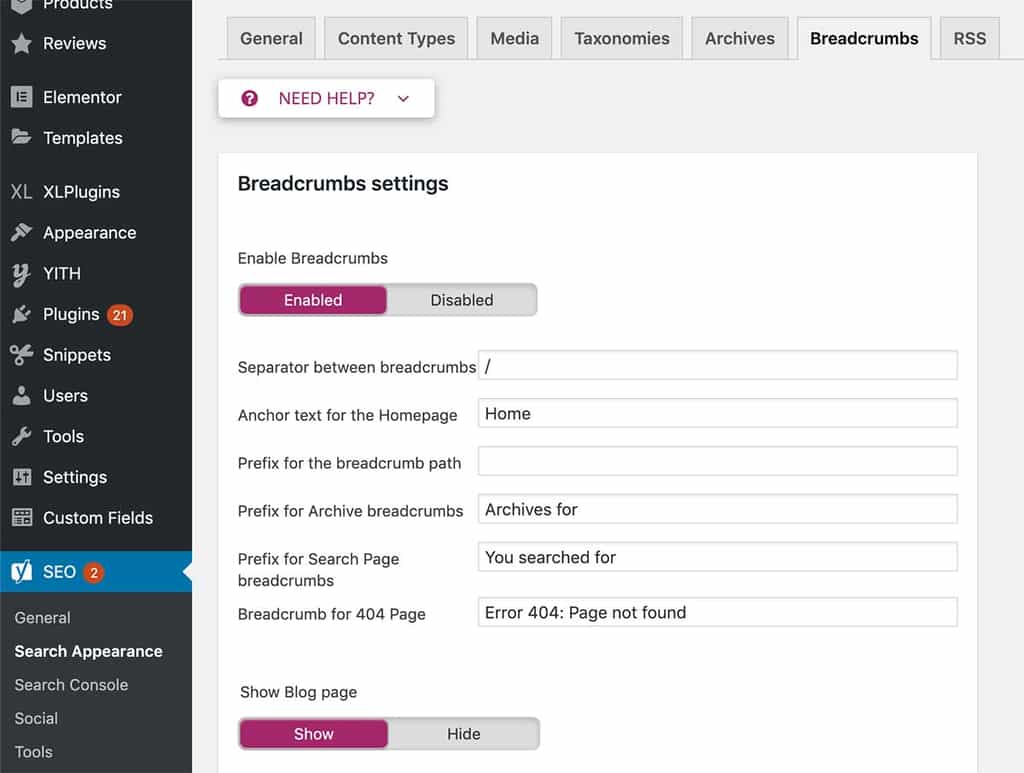Click the Need Help question mark icon
1024x773 pixels.
click(249, 99)
